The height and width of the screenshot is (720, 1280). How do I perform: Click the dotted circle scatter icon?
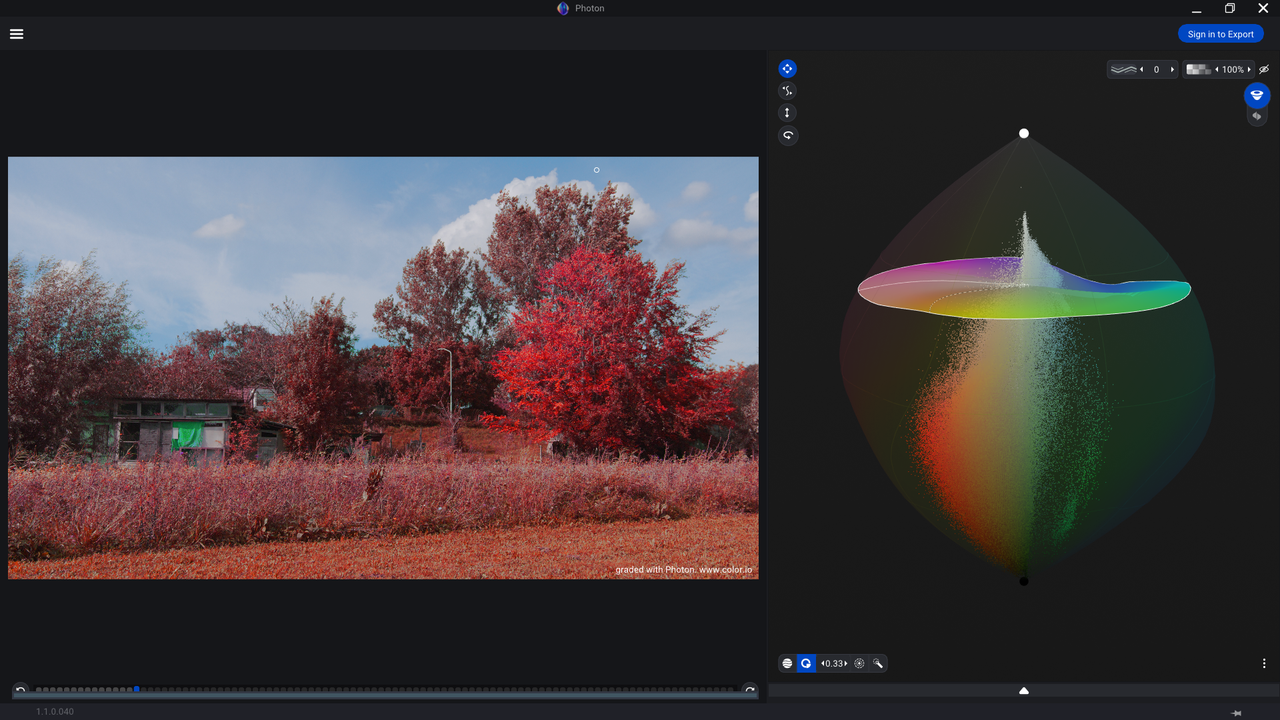coord(859,663)
